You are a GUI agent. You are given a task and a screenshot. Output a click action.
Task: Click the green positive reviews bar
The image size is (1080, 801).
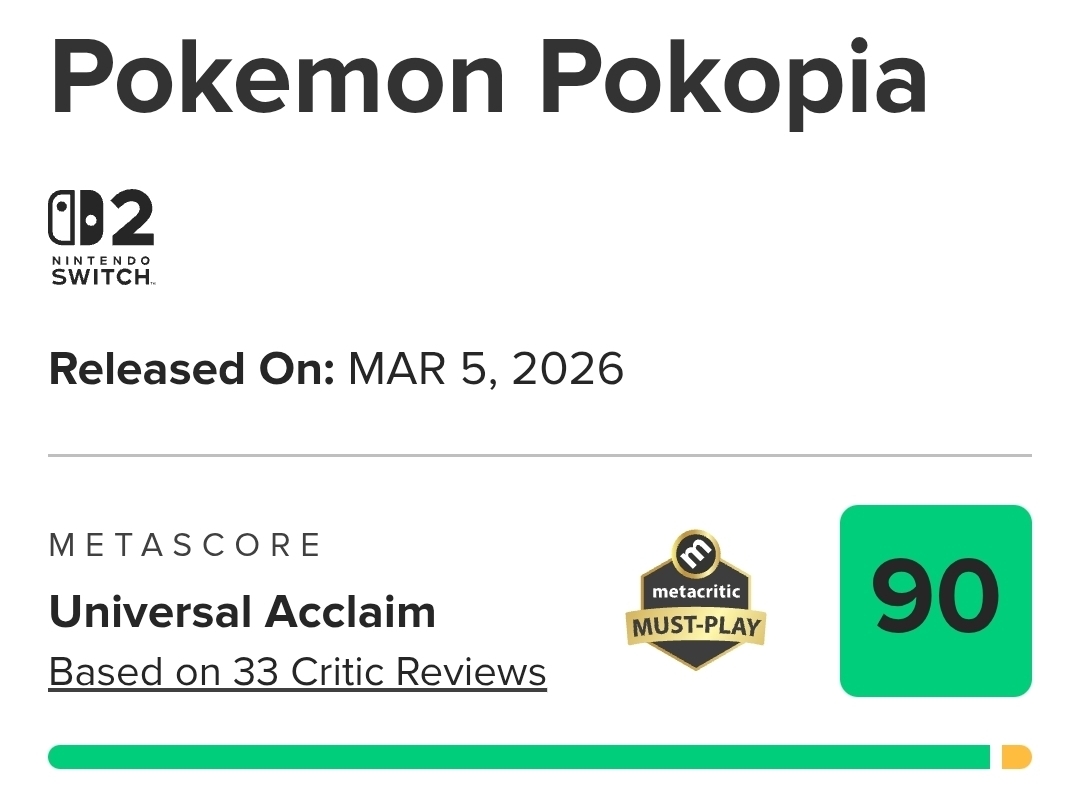pos(518,757)
